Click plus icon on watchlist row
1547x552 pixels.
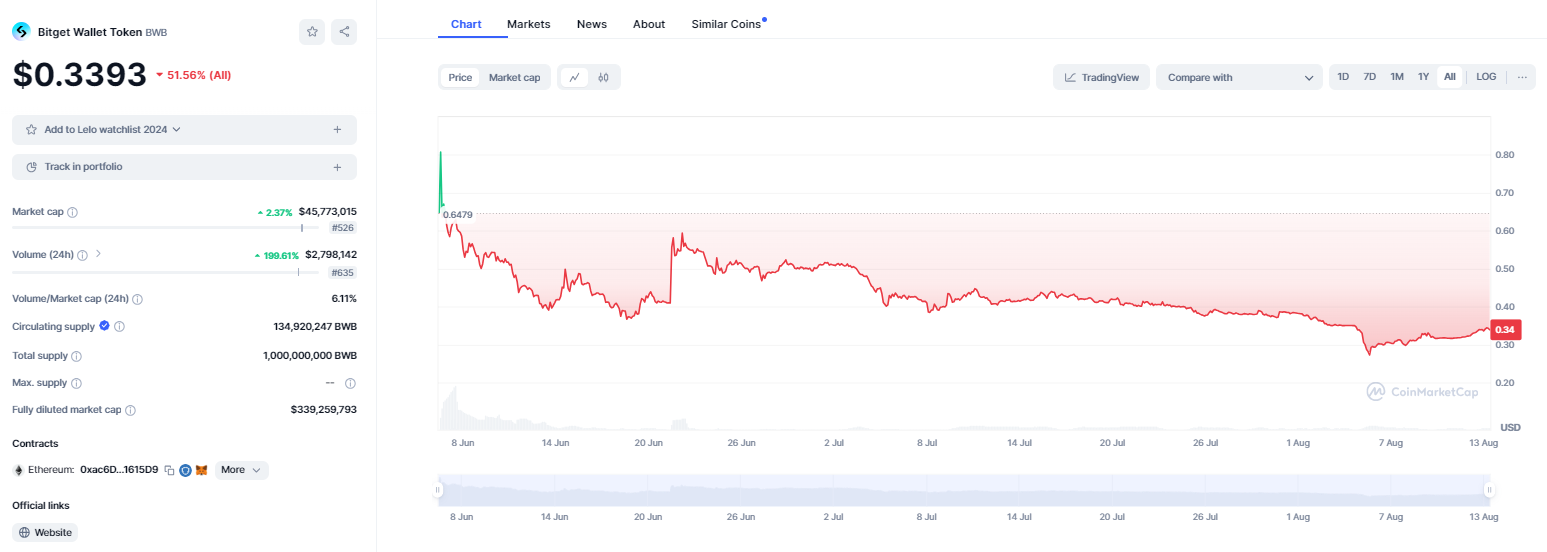337,129
